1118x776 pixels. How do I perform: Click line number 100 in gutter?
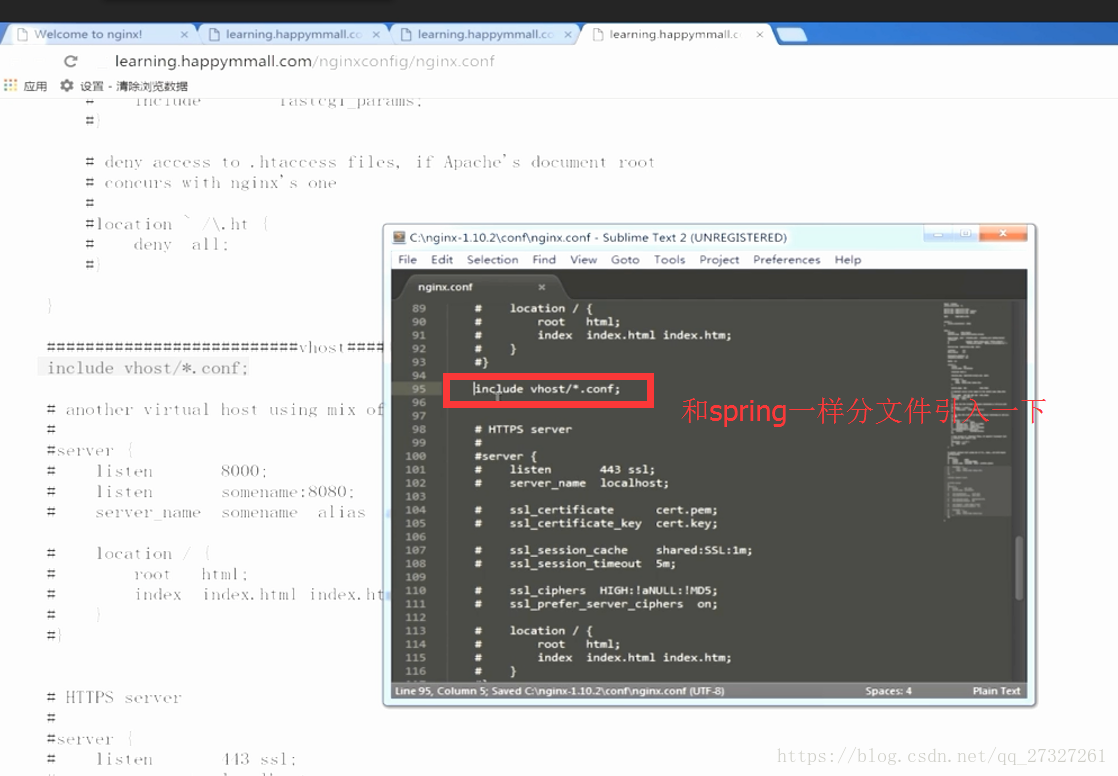pyautogui.click(x=416, y=456)
